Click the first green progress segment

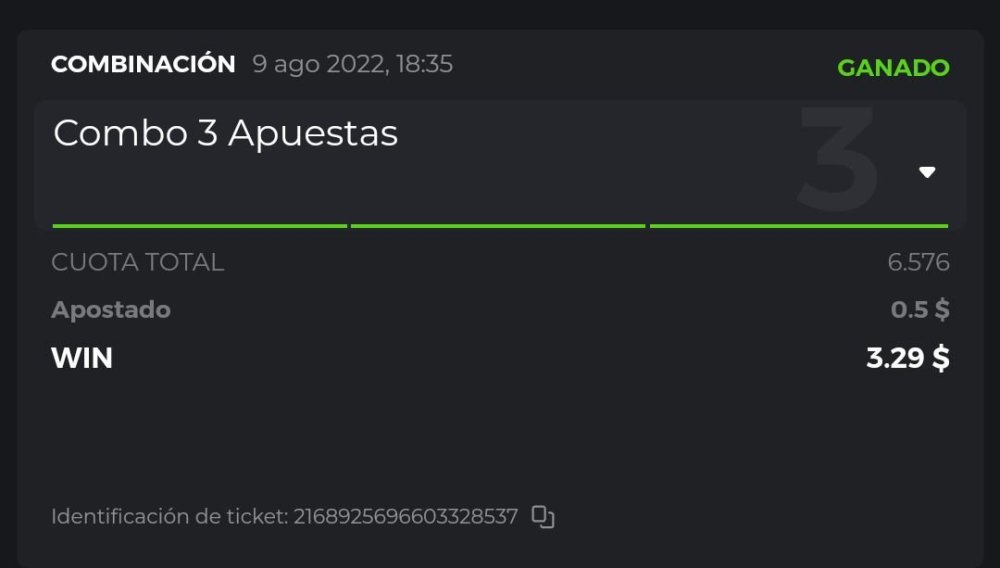(x=199, y=226)
